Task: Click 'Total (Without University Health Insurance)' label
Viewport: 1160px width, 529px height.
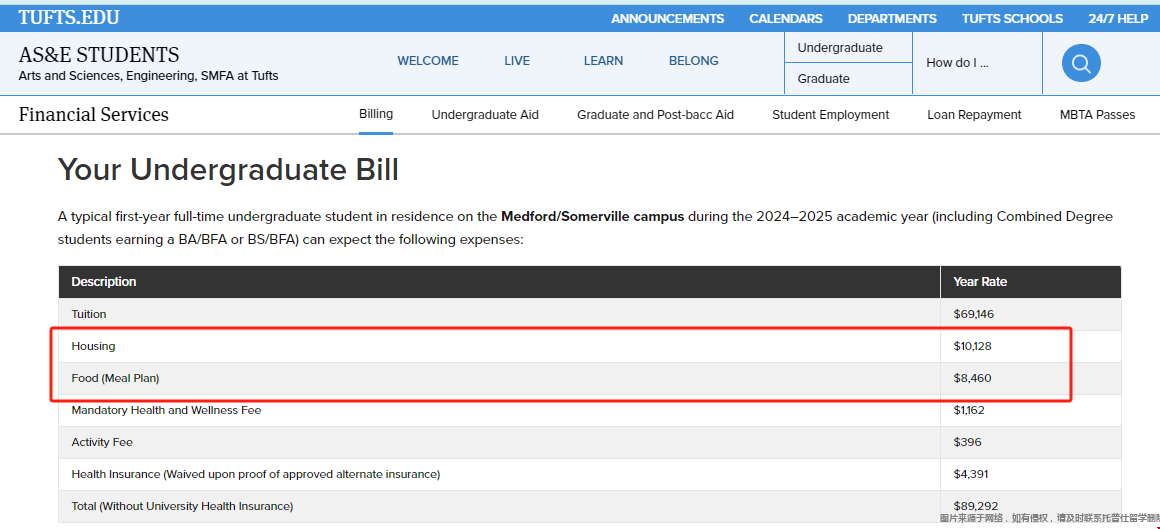Action: pyautogui.click(x=182, y=506)
